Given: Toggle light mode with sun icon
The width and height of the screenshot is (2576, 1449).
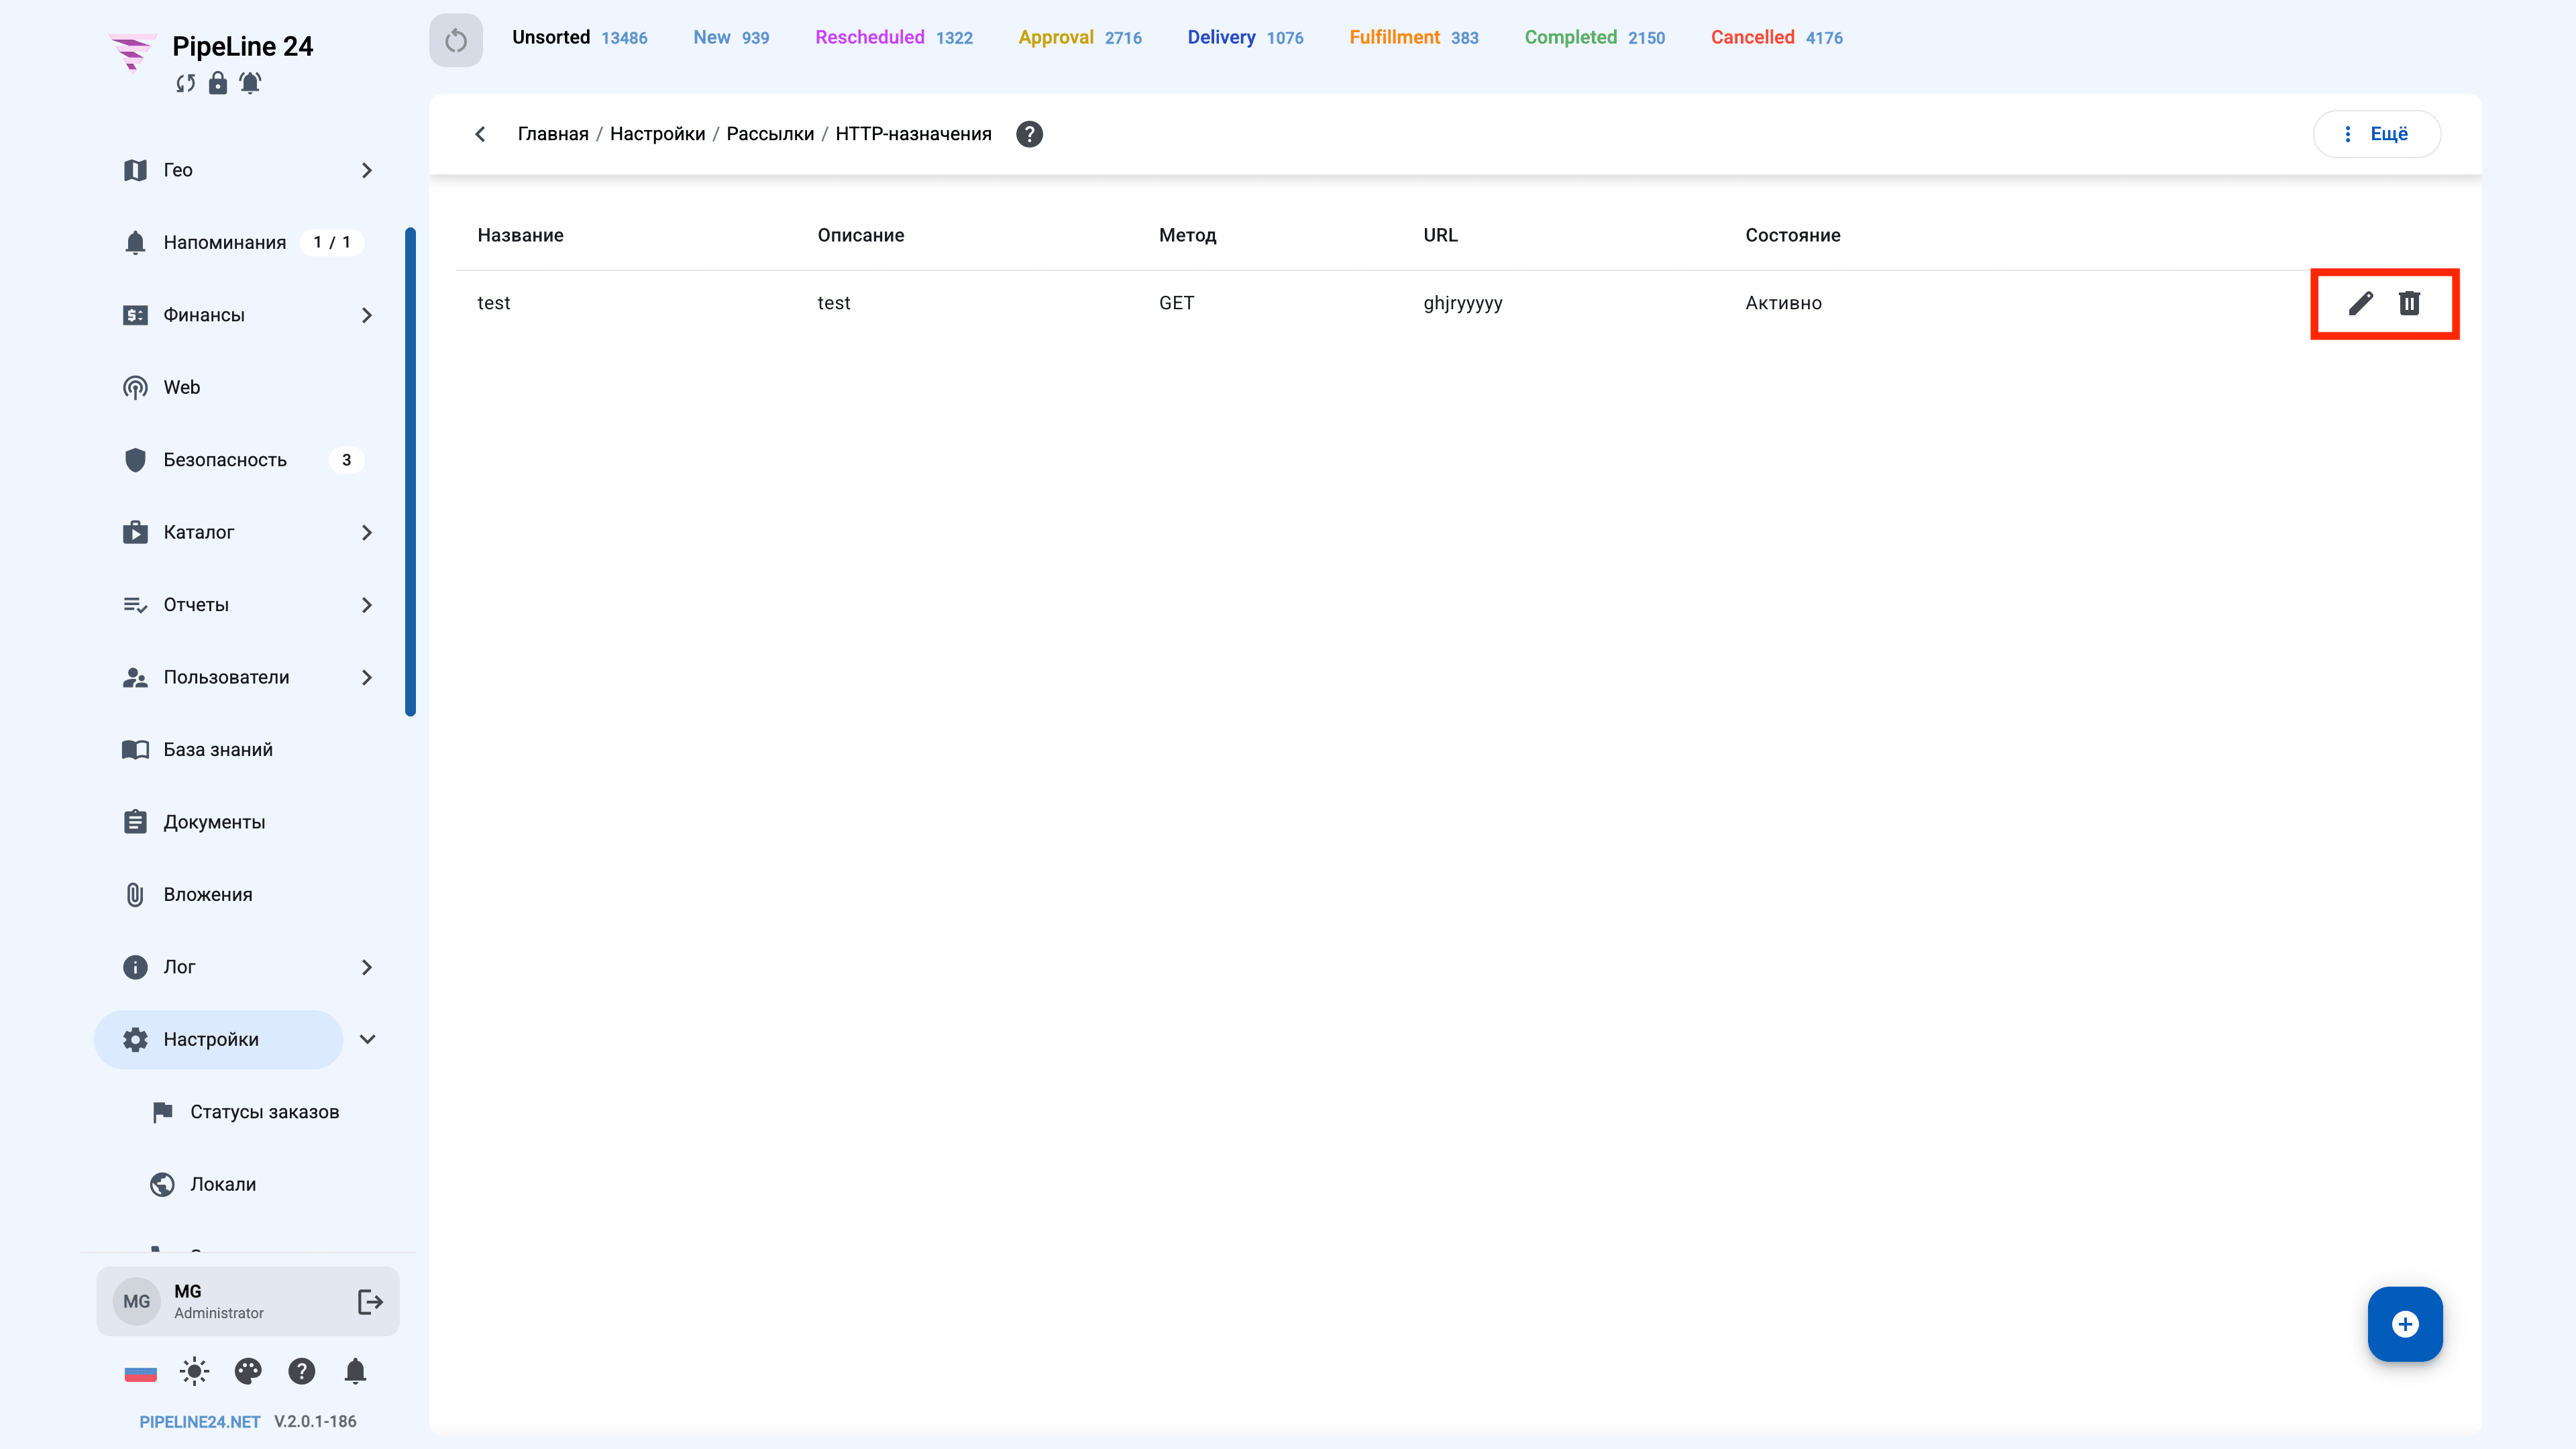Looking at the screenshot, I should (194, 1371).
